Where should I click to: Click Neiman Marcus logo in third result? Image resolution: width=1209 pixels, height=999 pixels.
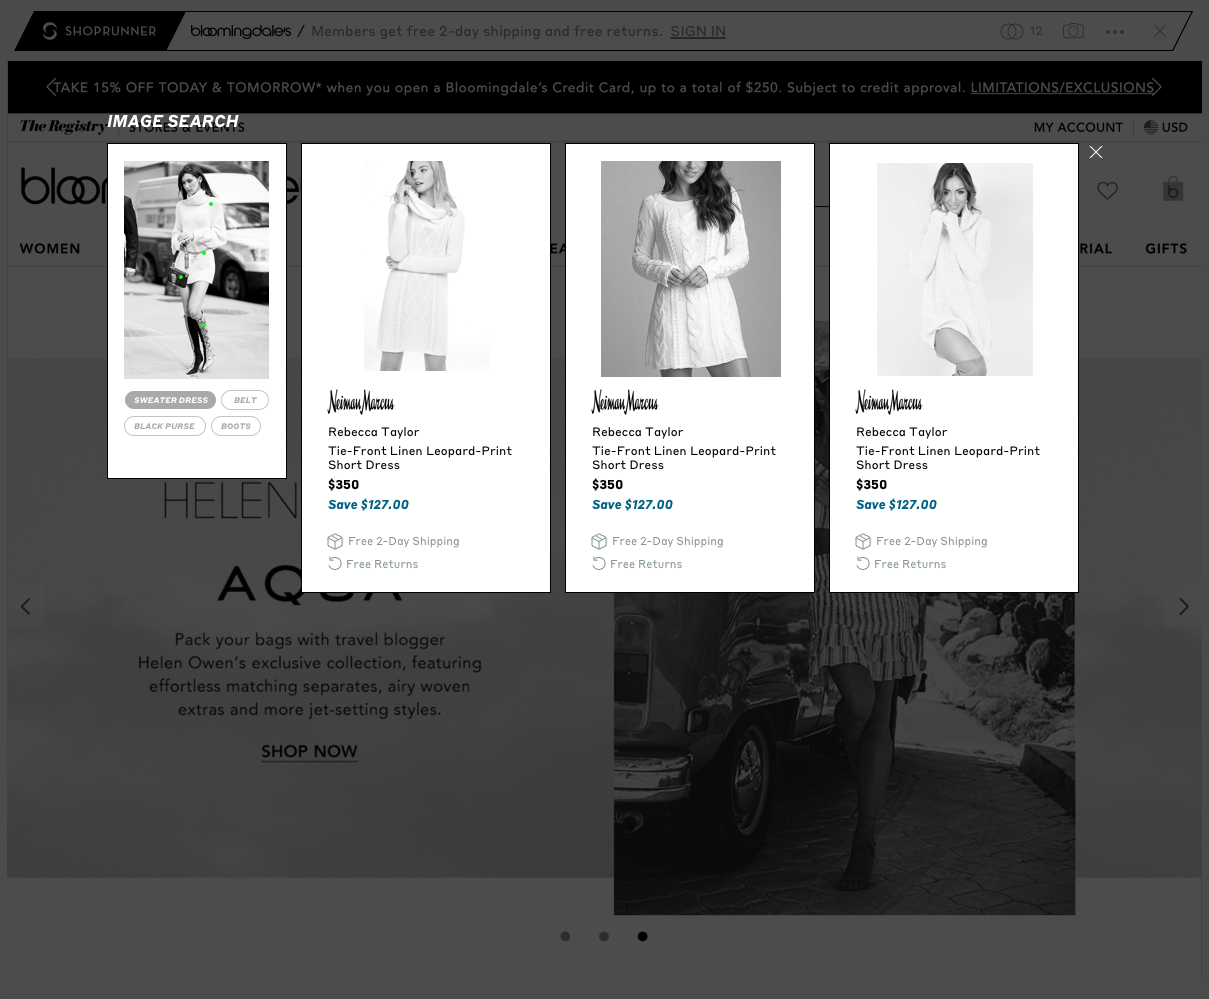889,402
